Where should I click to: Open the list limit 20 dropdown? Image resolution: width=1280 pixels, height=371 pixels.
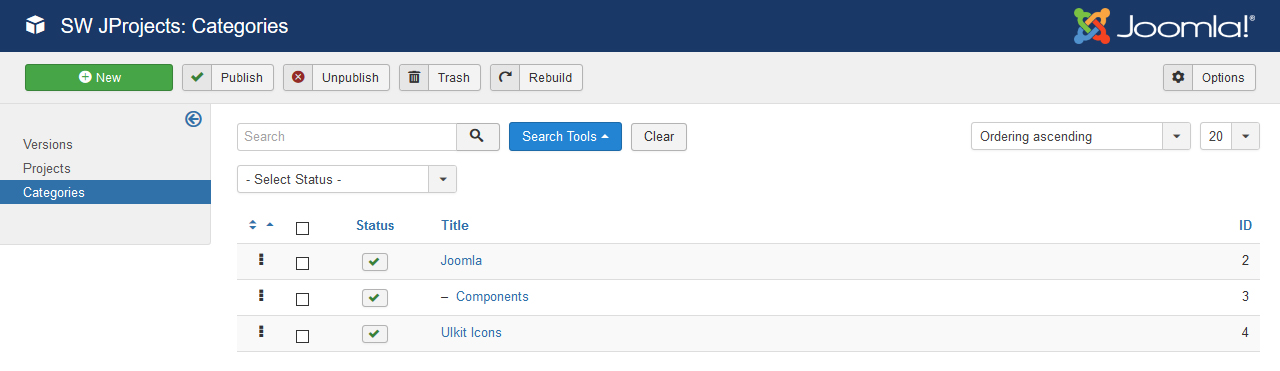(x=1230, y=137)
